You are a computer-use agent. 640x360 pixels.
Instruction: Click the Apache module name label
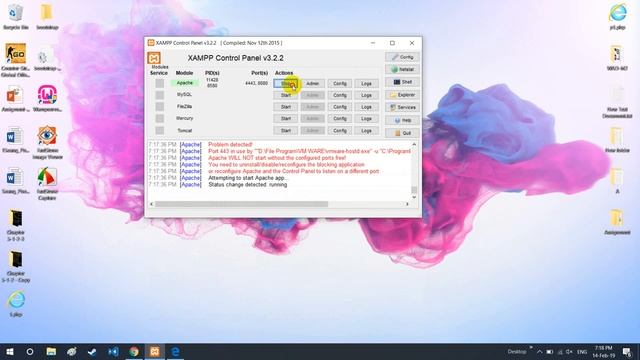click(x=184, y=83)
